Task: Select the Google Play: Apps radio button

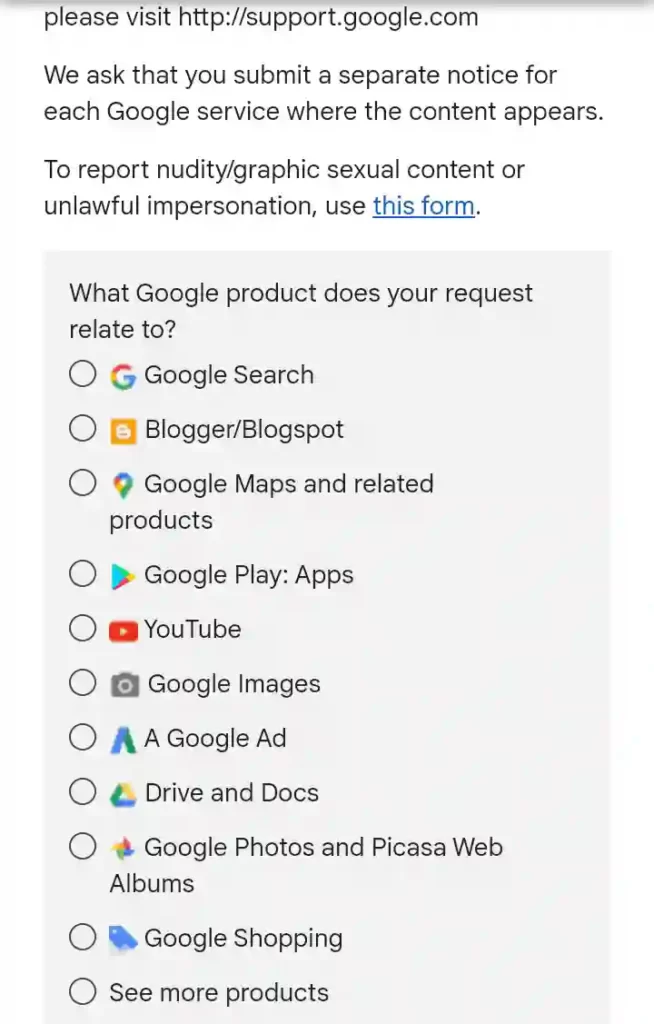Action: (x=83, y=576)
